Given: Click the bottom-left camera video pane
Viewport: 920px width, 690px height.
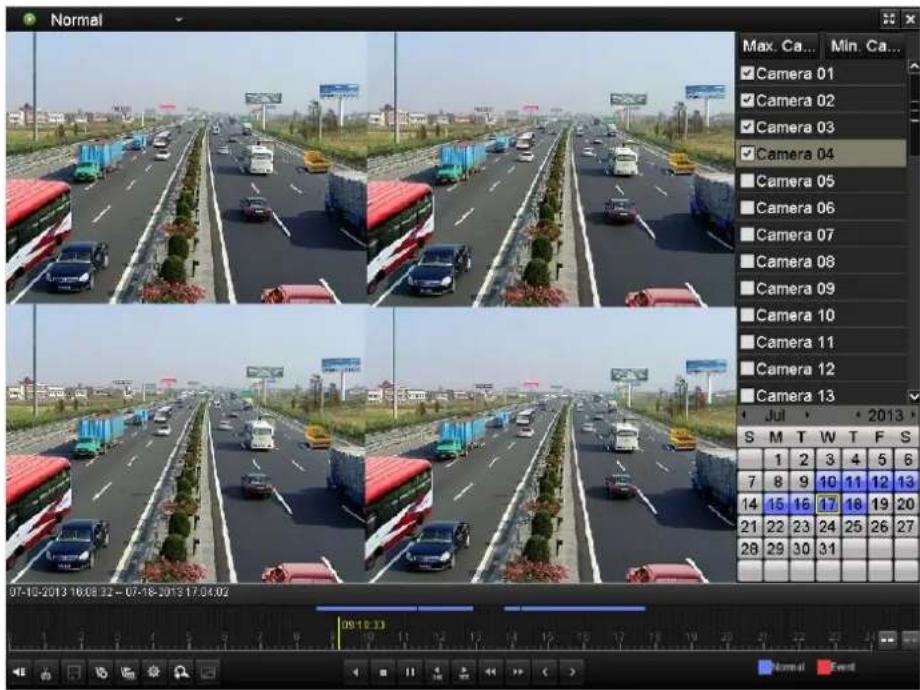Looking at the screenshot, I should [186, 444].
